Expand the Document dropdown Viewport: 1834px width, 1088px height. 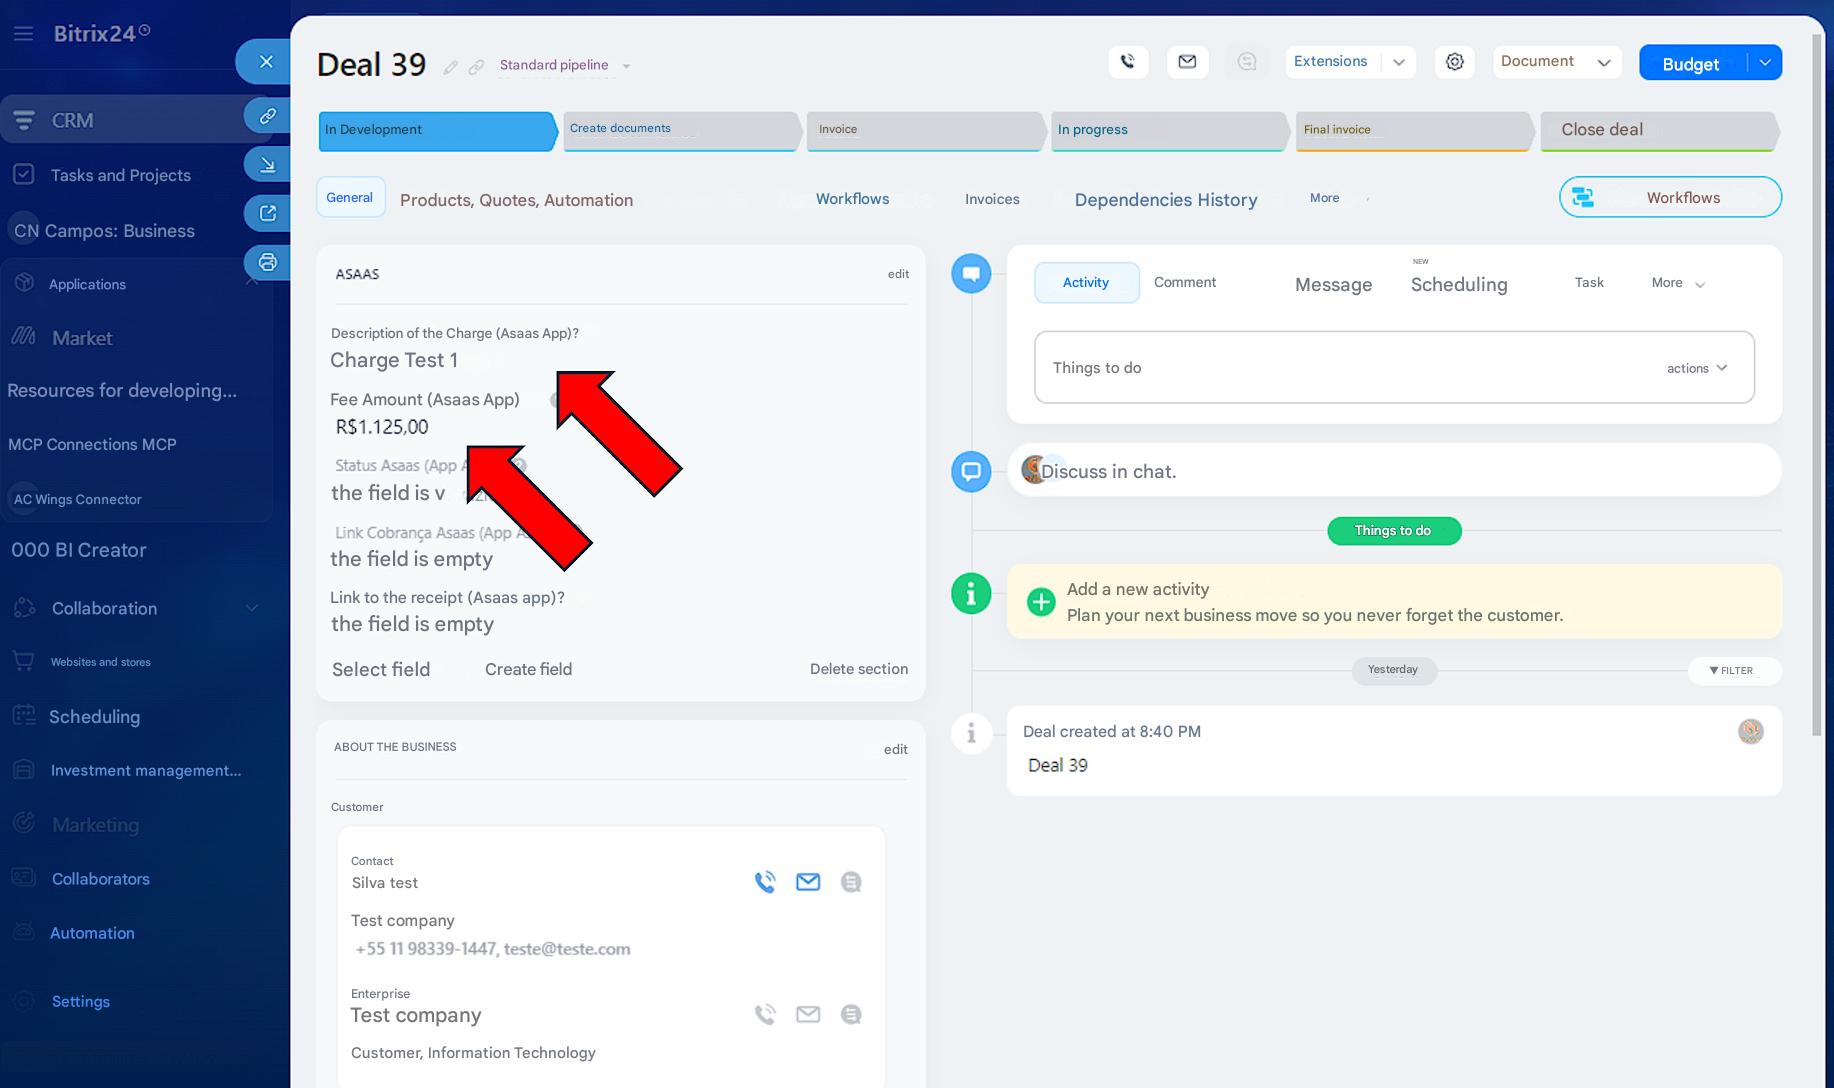(1556, 62)
